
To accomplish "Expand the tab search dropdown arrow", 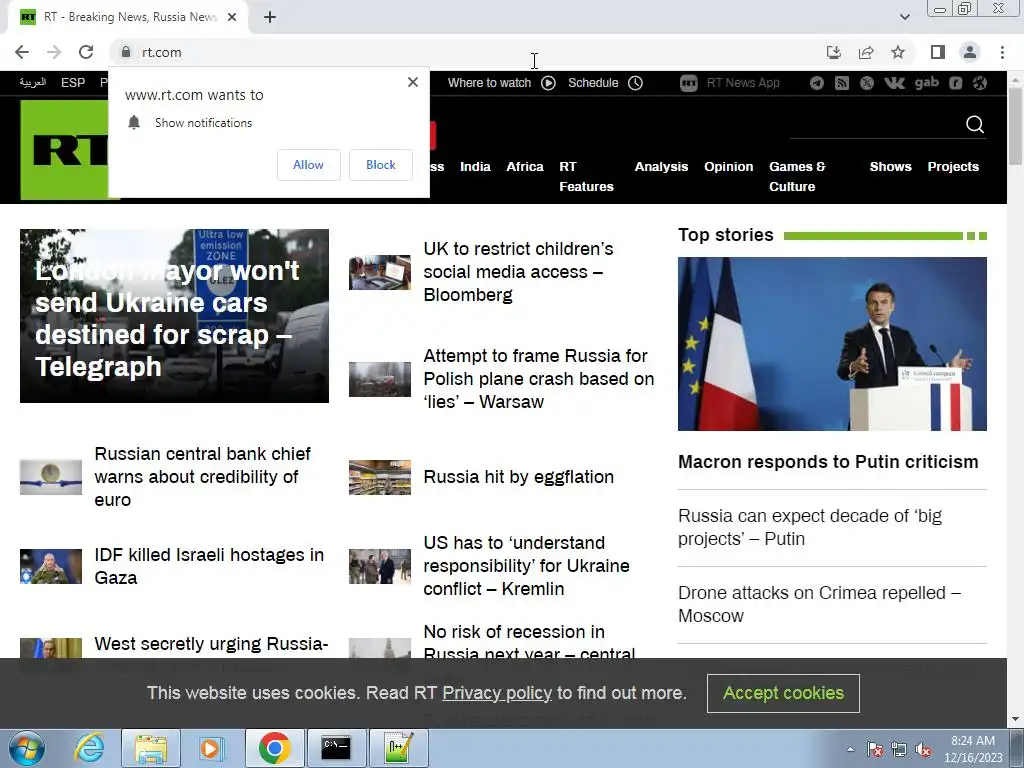I will 904,17.
